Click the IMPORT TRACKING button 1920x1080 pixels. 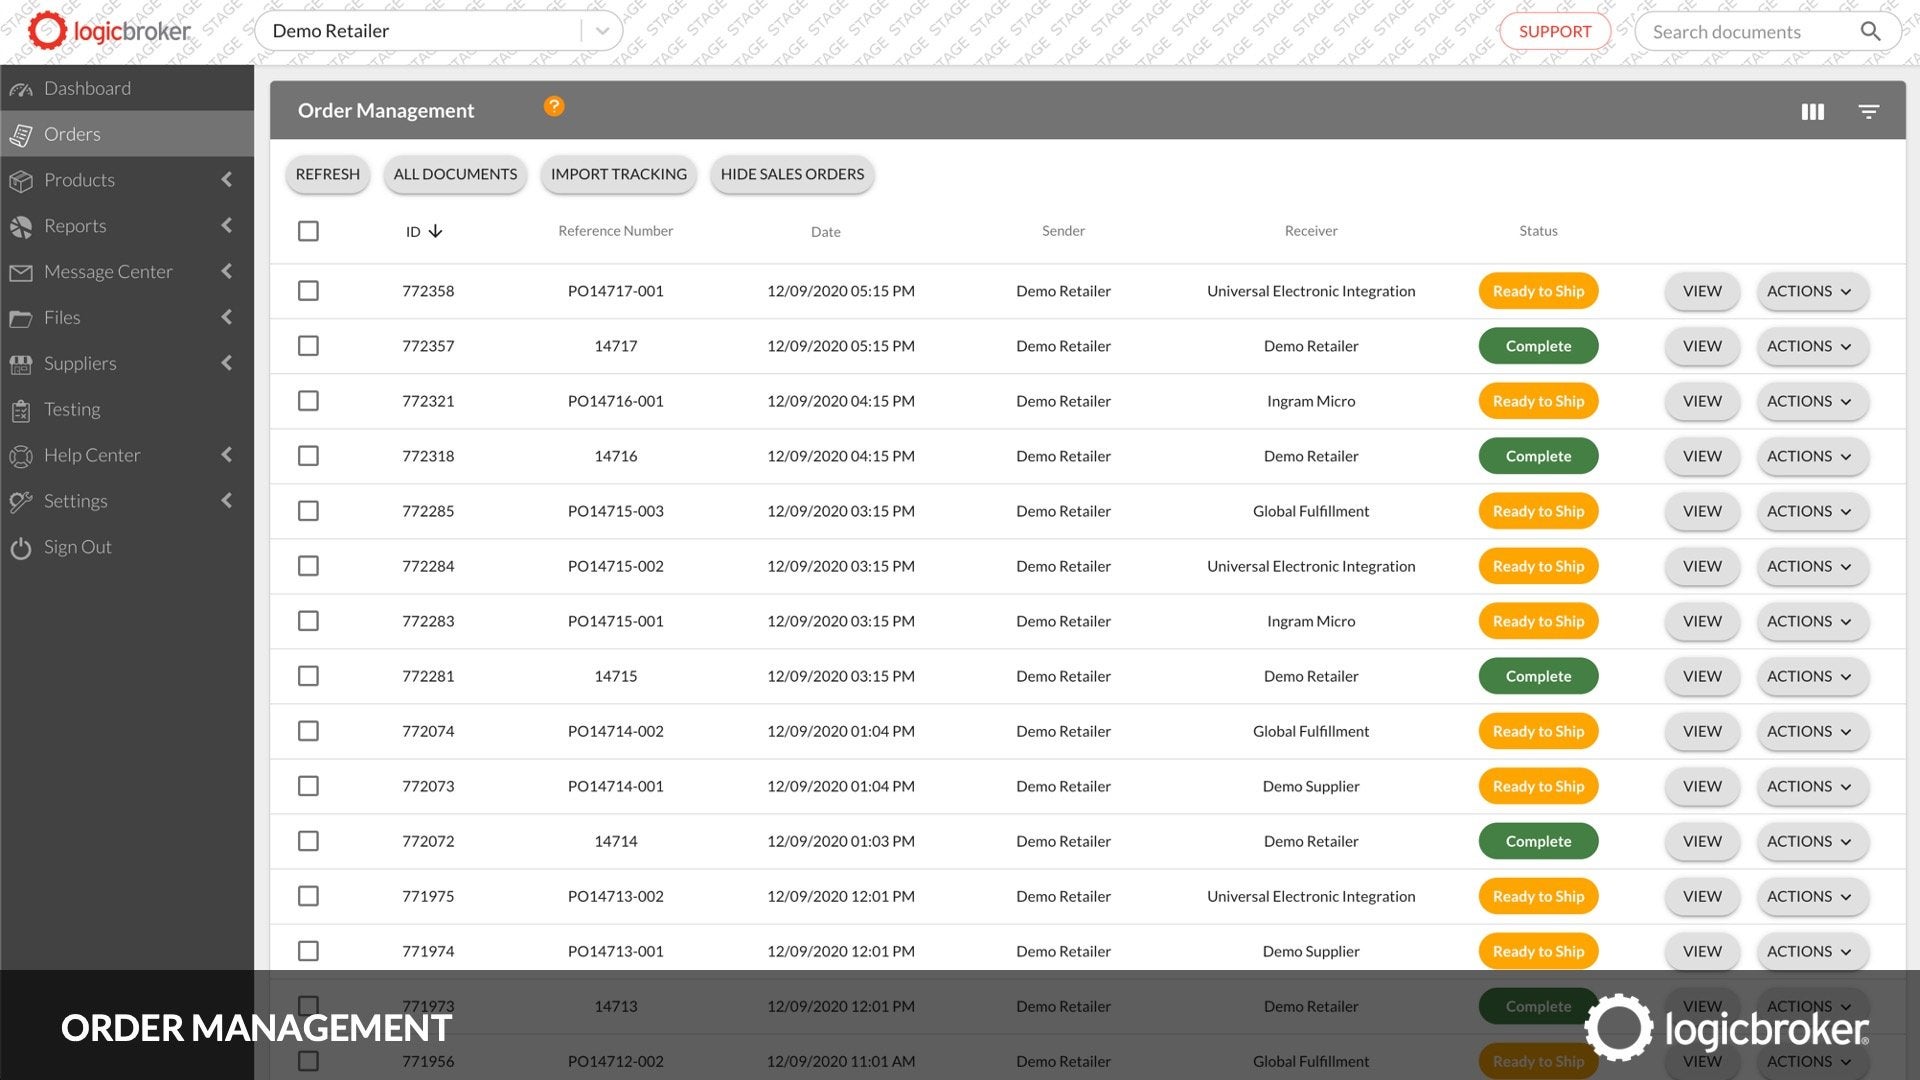[x=618, y=174]
